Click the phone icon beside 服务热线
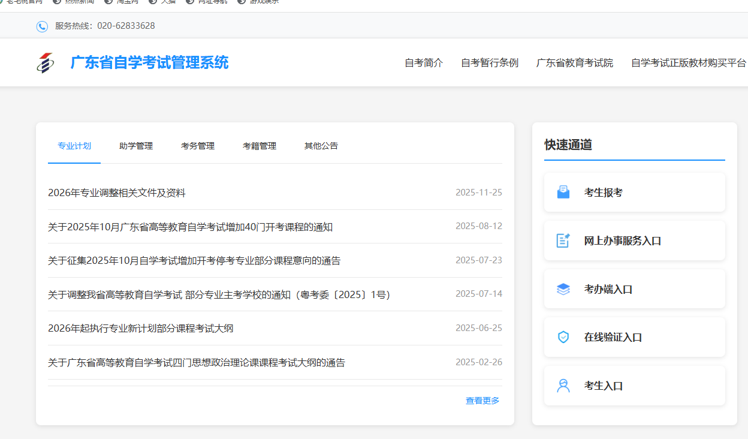This screenshot has width=748, height=439. click(x=42, y=26)
